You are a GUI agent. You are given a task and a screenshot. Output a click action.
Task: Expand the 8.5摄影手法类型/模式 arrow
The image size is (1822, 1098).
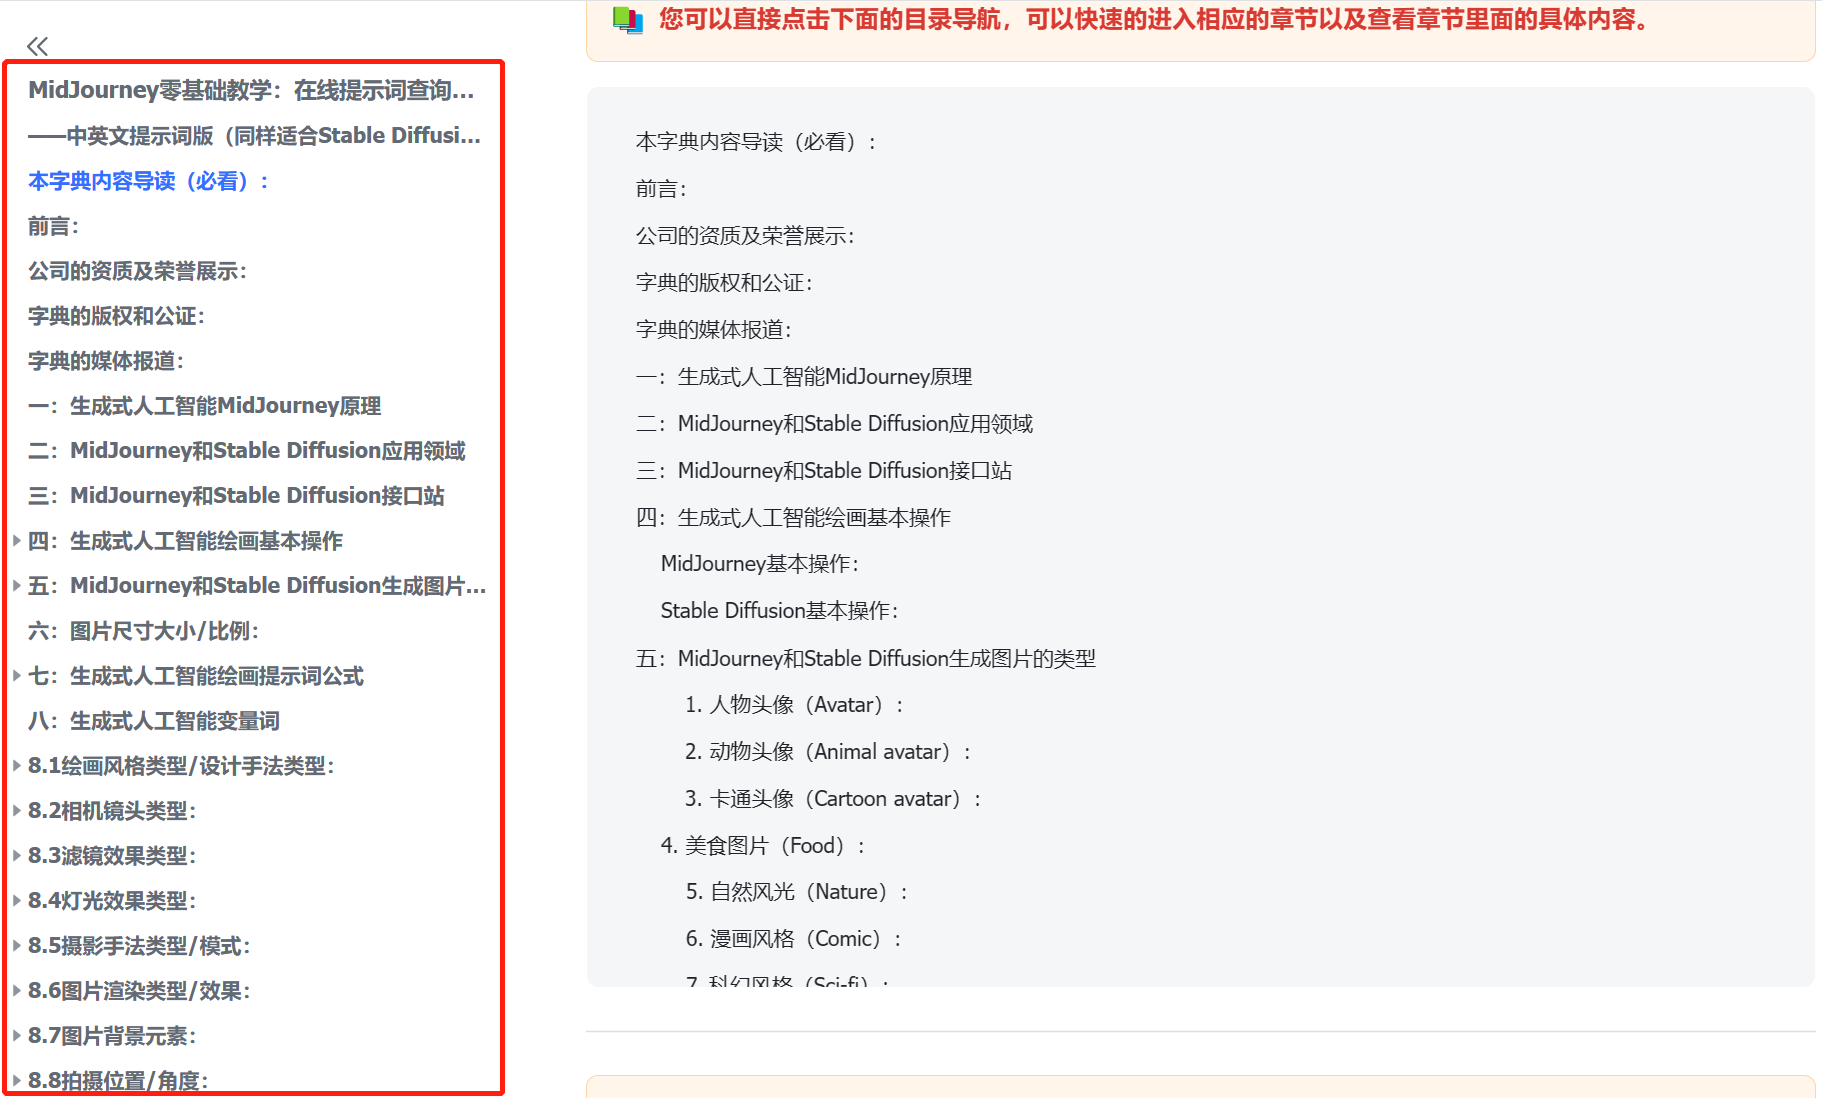(17, 945)
